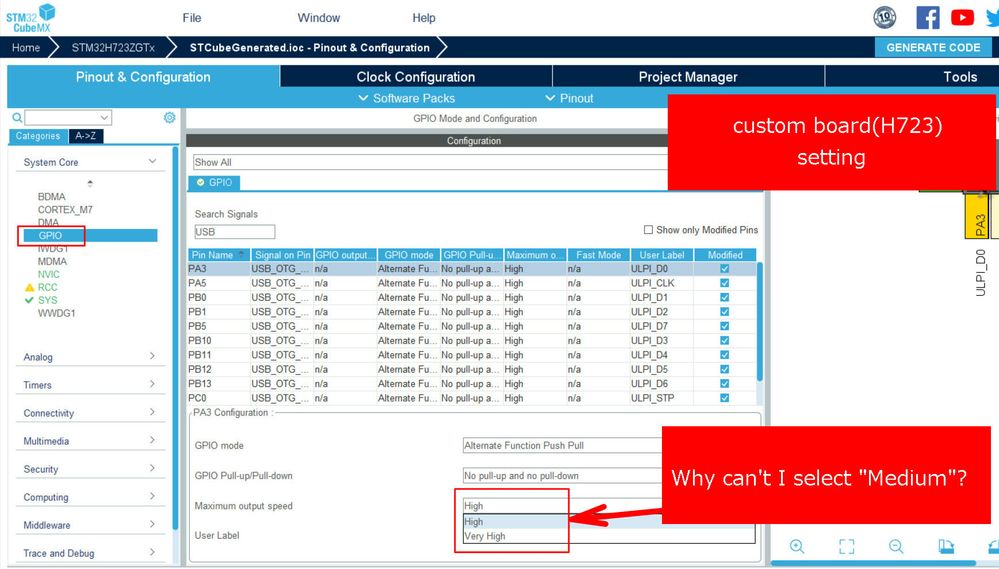Click the 10-year anniversary badge icon
Viewport: 999px width, 569px height.
click(x=884, y=17)
